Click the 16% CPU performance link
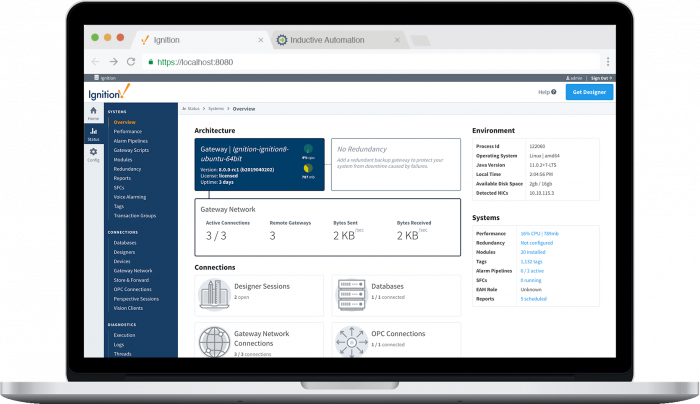The width and height of the screenshot is (700, 404). [x=539, y=233]
